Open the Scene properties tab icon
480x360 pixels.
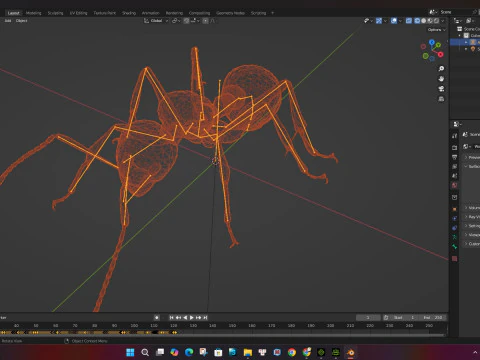(x=454, y=175)
